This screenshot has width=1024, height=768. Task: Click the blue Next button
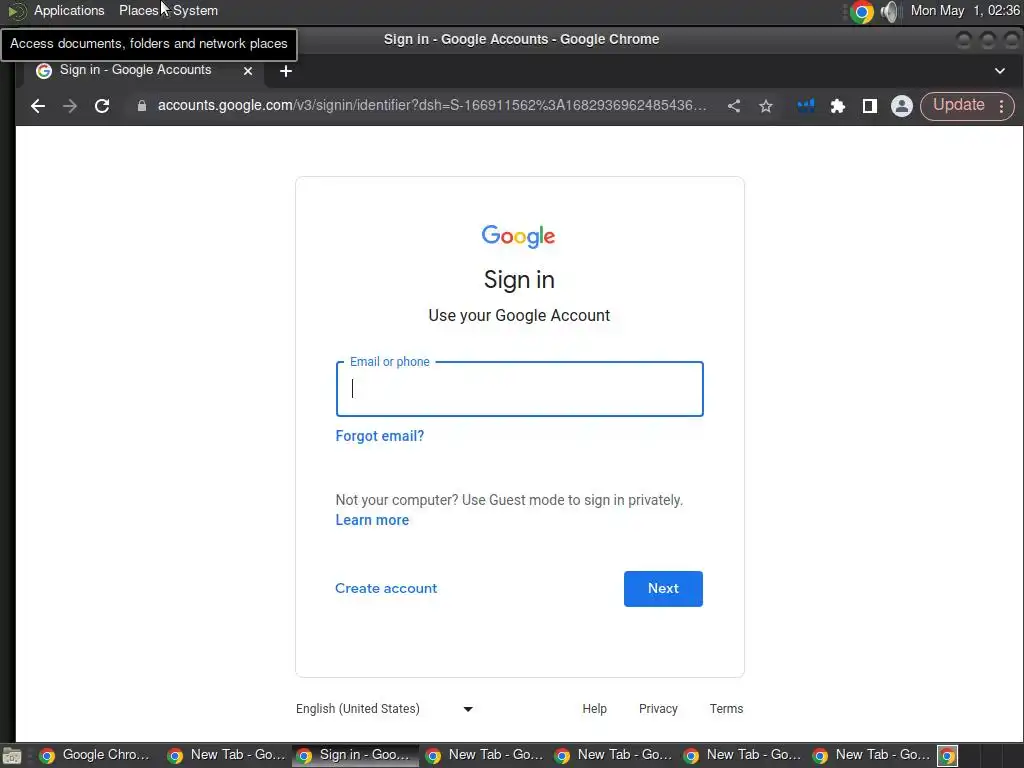(x=663, y=588)
